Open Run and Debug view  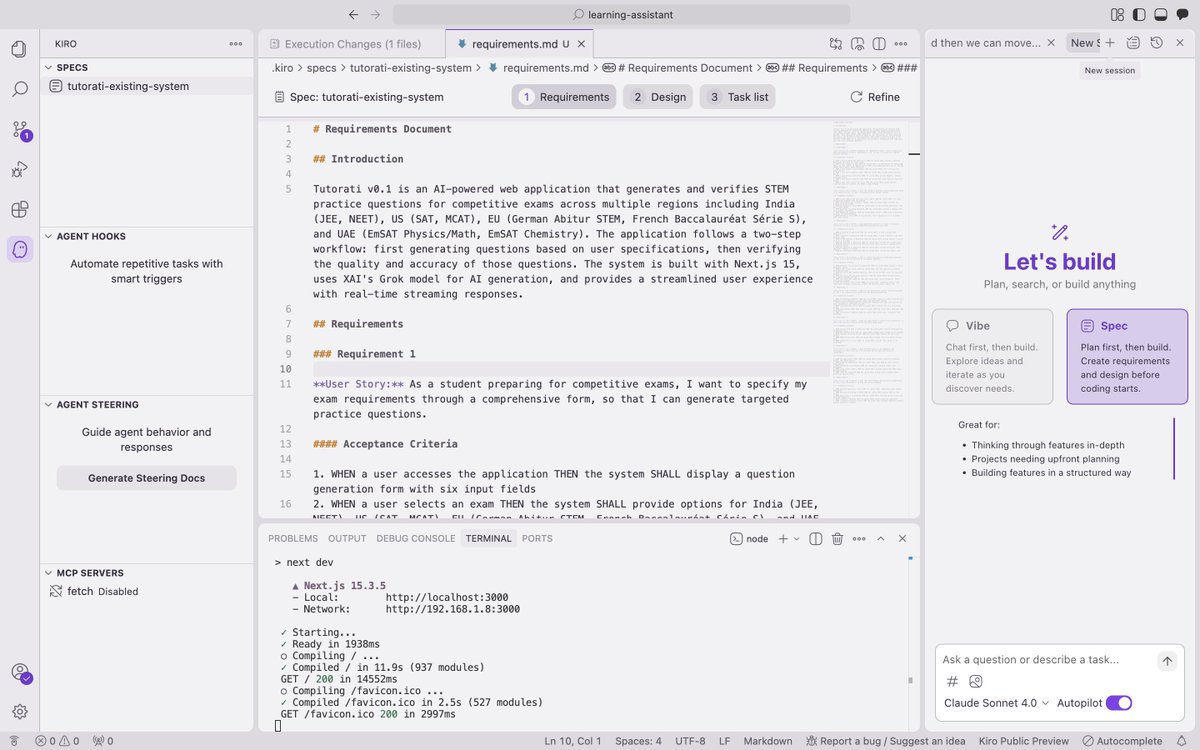pos(19,169)
